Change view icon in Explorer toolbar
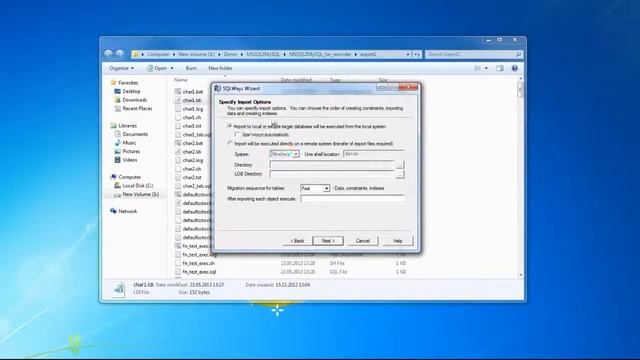640x360 pixels. (x=477, y=68)
